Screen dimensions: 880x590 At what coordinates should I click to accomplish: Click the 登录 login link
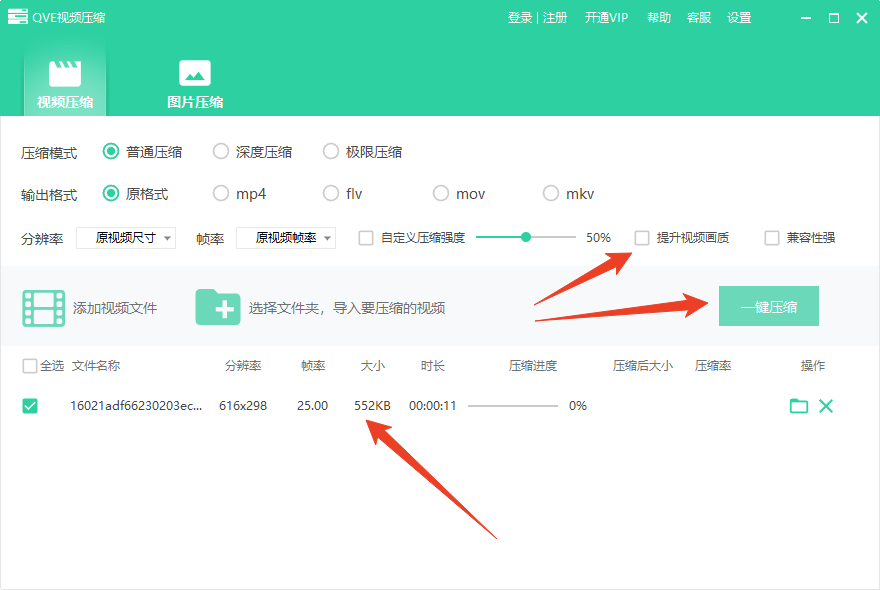519,18
